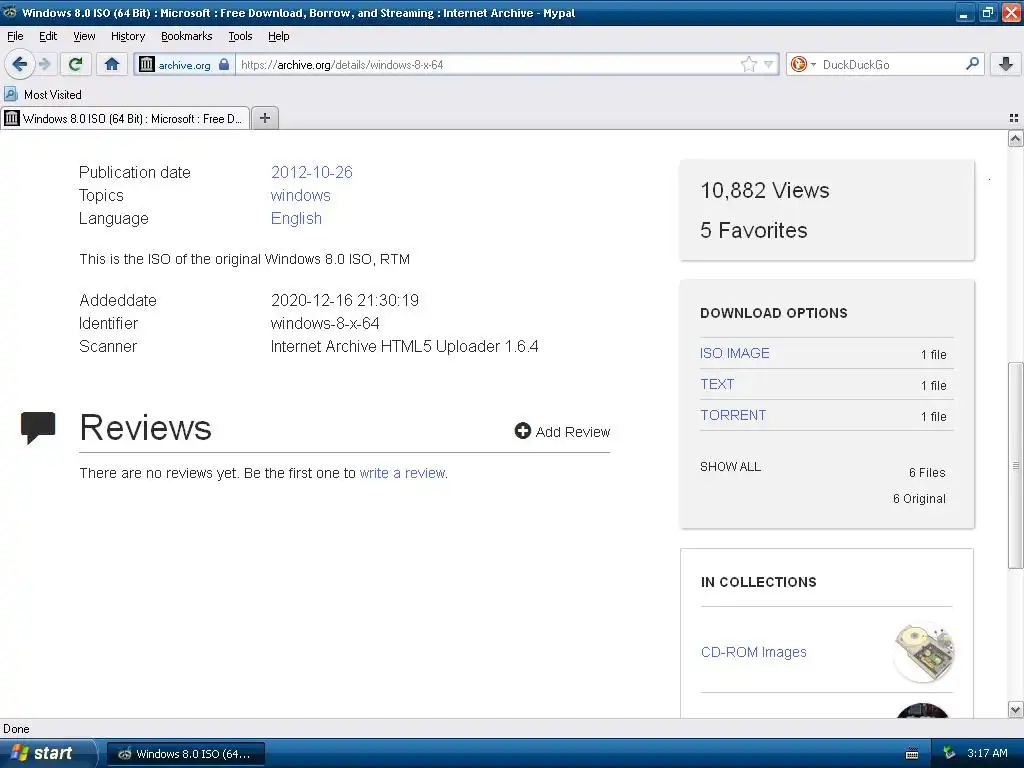Open the windows topic link
The height and width of the screenshot is (768, 1024).
coord(300,195)
